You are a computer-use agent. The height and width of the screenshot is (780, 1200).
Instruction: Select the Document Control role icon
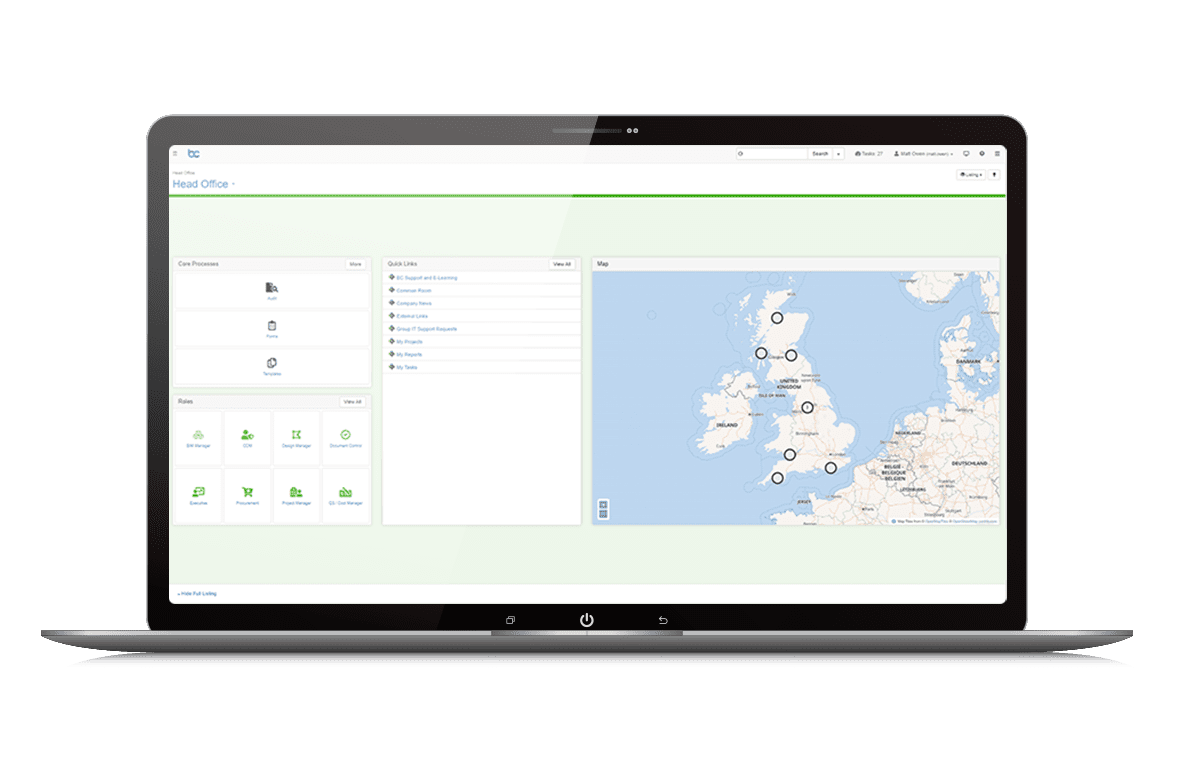(x=345, y=435)
